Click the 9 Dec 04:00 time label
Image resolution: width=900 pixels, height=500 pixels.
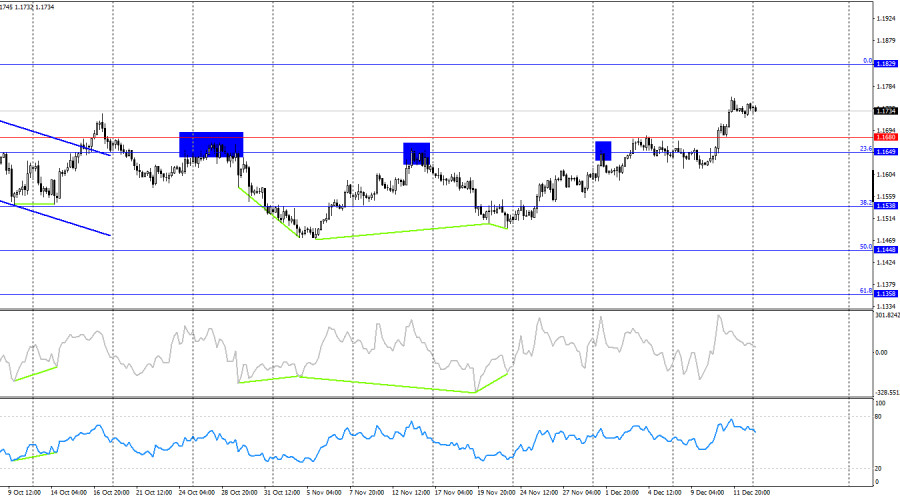pyautogui.click(x=707, y=493)
